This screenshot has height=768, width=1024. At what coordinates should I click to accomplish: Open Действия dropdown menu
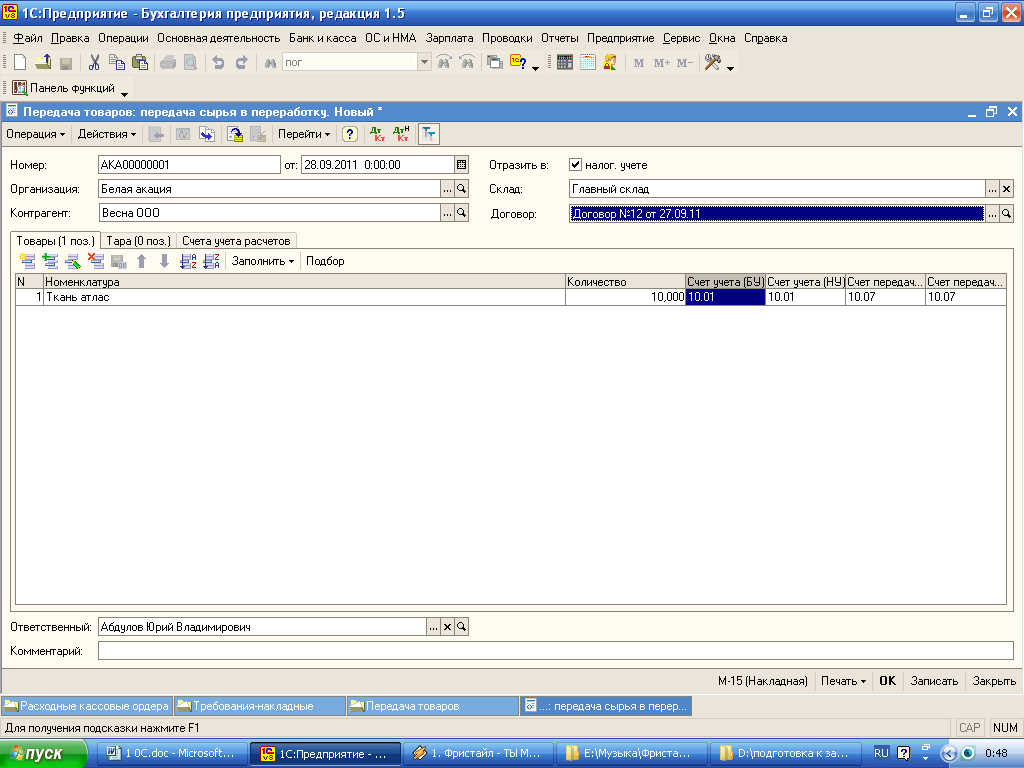[x=106, y=135]
